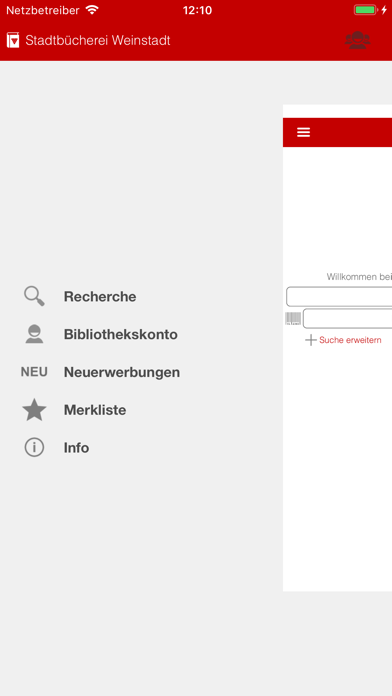Tap the hamburger menu icon

(x=304, y=132)
